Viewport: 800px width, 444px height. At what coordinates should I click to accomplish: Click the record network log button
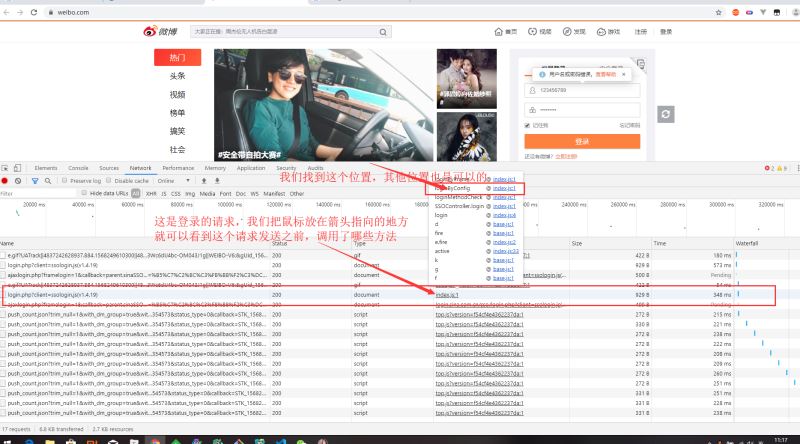(x=5, y=181)
